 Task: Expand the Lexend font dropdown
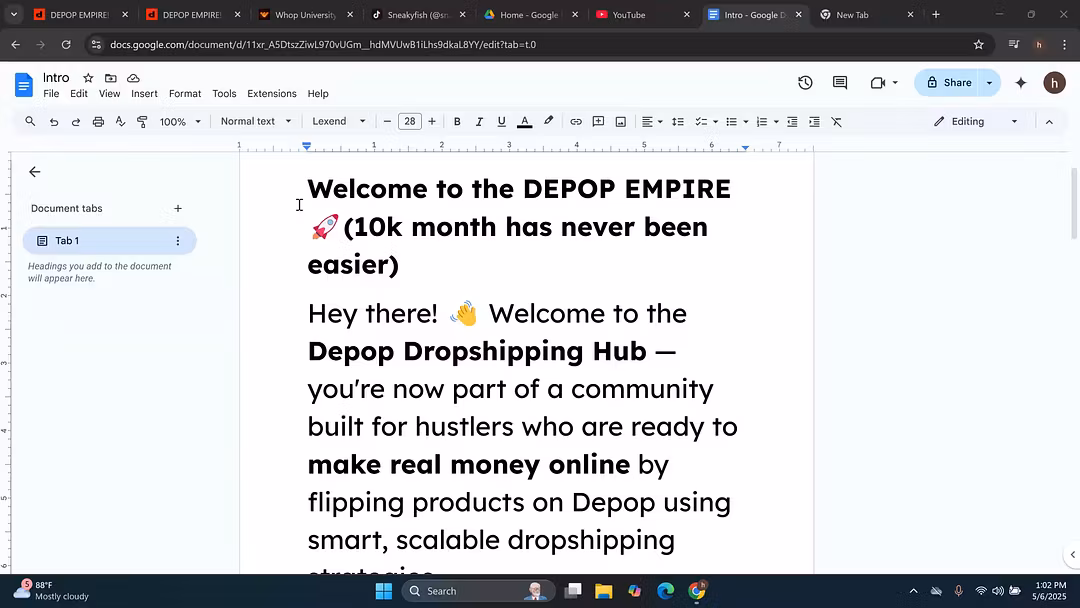coord(338,122)
